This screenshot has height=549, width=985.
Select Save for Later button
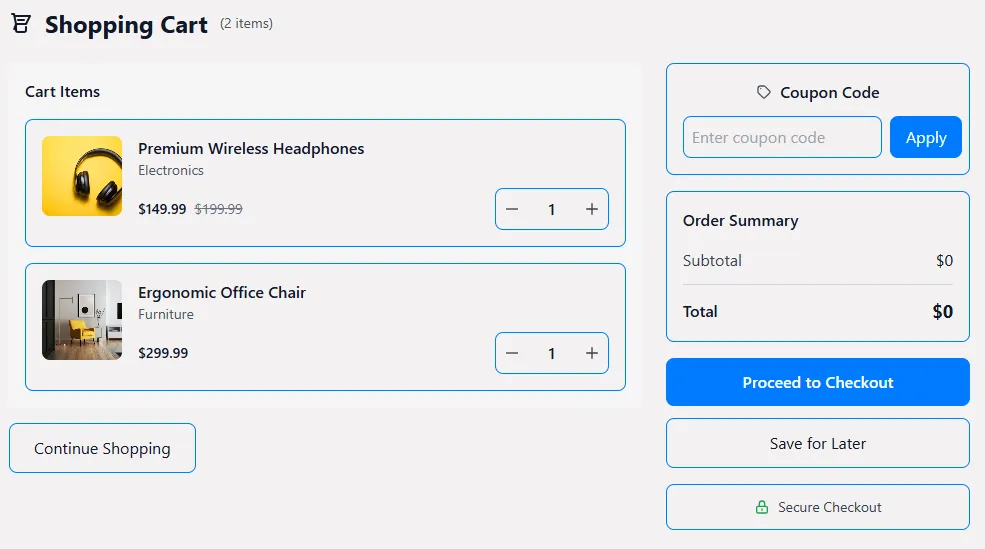pyautogui.click(x=817, y=443)
